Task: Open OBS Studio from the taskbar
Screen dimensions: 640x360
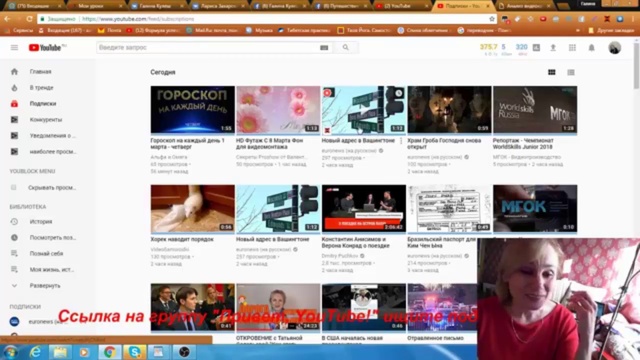Action: pos(184,352)
